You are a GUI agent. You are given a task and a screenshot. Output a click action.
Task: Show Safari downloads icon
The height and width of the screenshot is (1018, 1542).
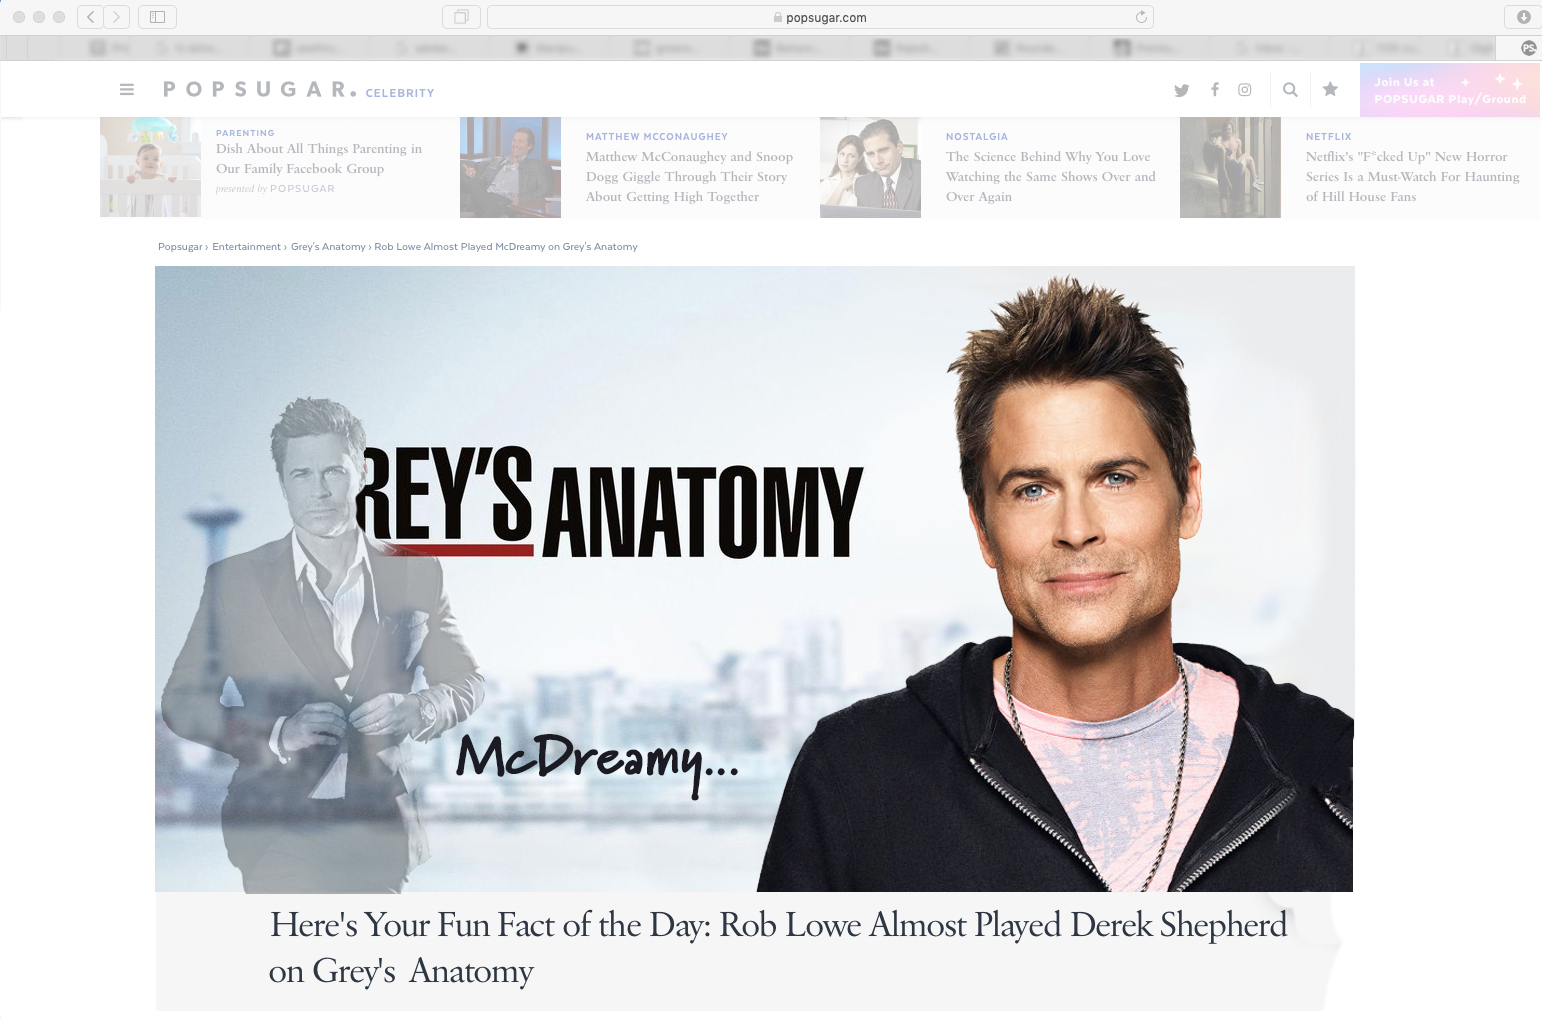click(x=1523, y=17)
